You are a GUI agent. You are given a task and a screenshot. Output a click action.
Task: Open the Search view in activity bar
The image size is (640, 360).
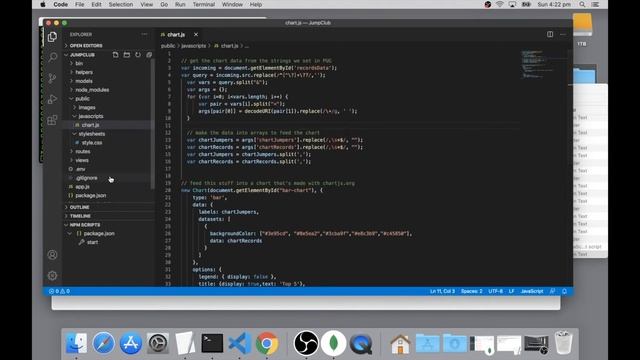point(52,57)
